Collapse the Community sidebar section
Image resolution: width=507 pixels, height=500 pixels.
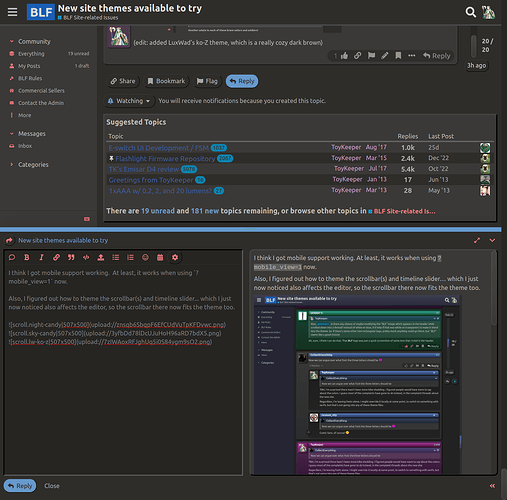pyautogui.click(x=30, y=41)
